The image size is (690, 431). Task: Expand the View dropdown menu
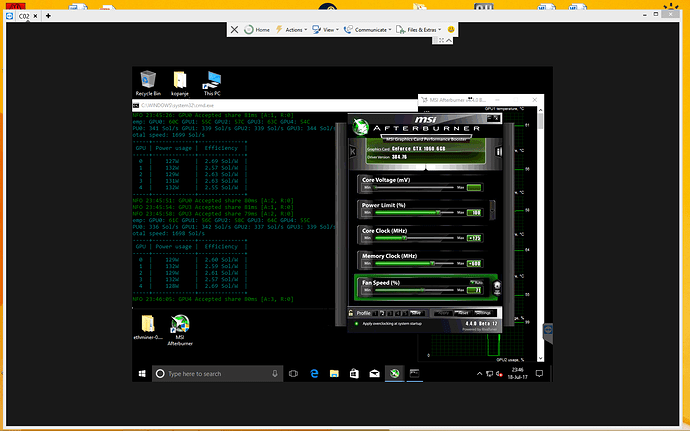click(x=329, y=30)
